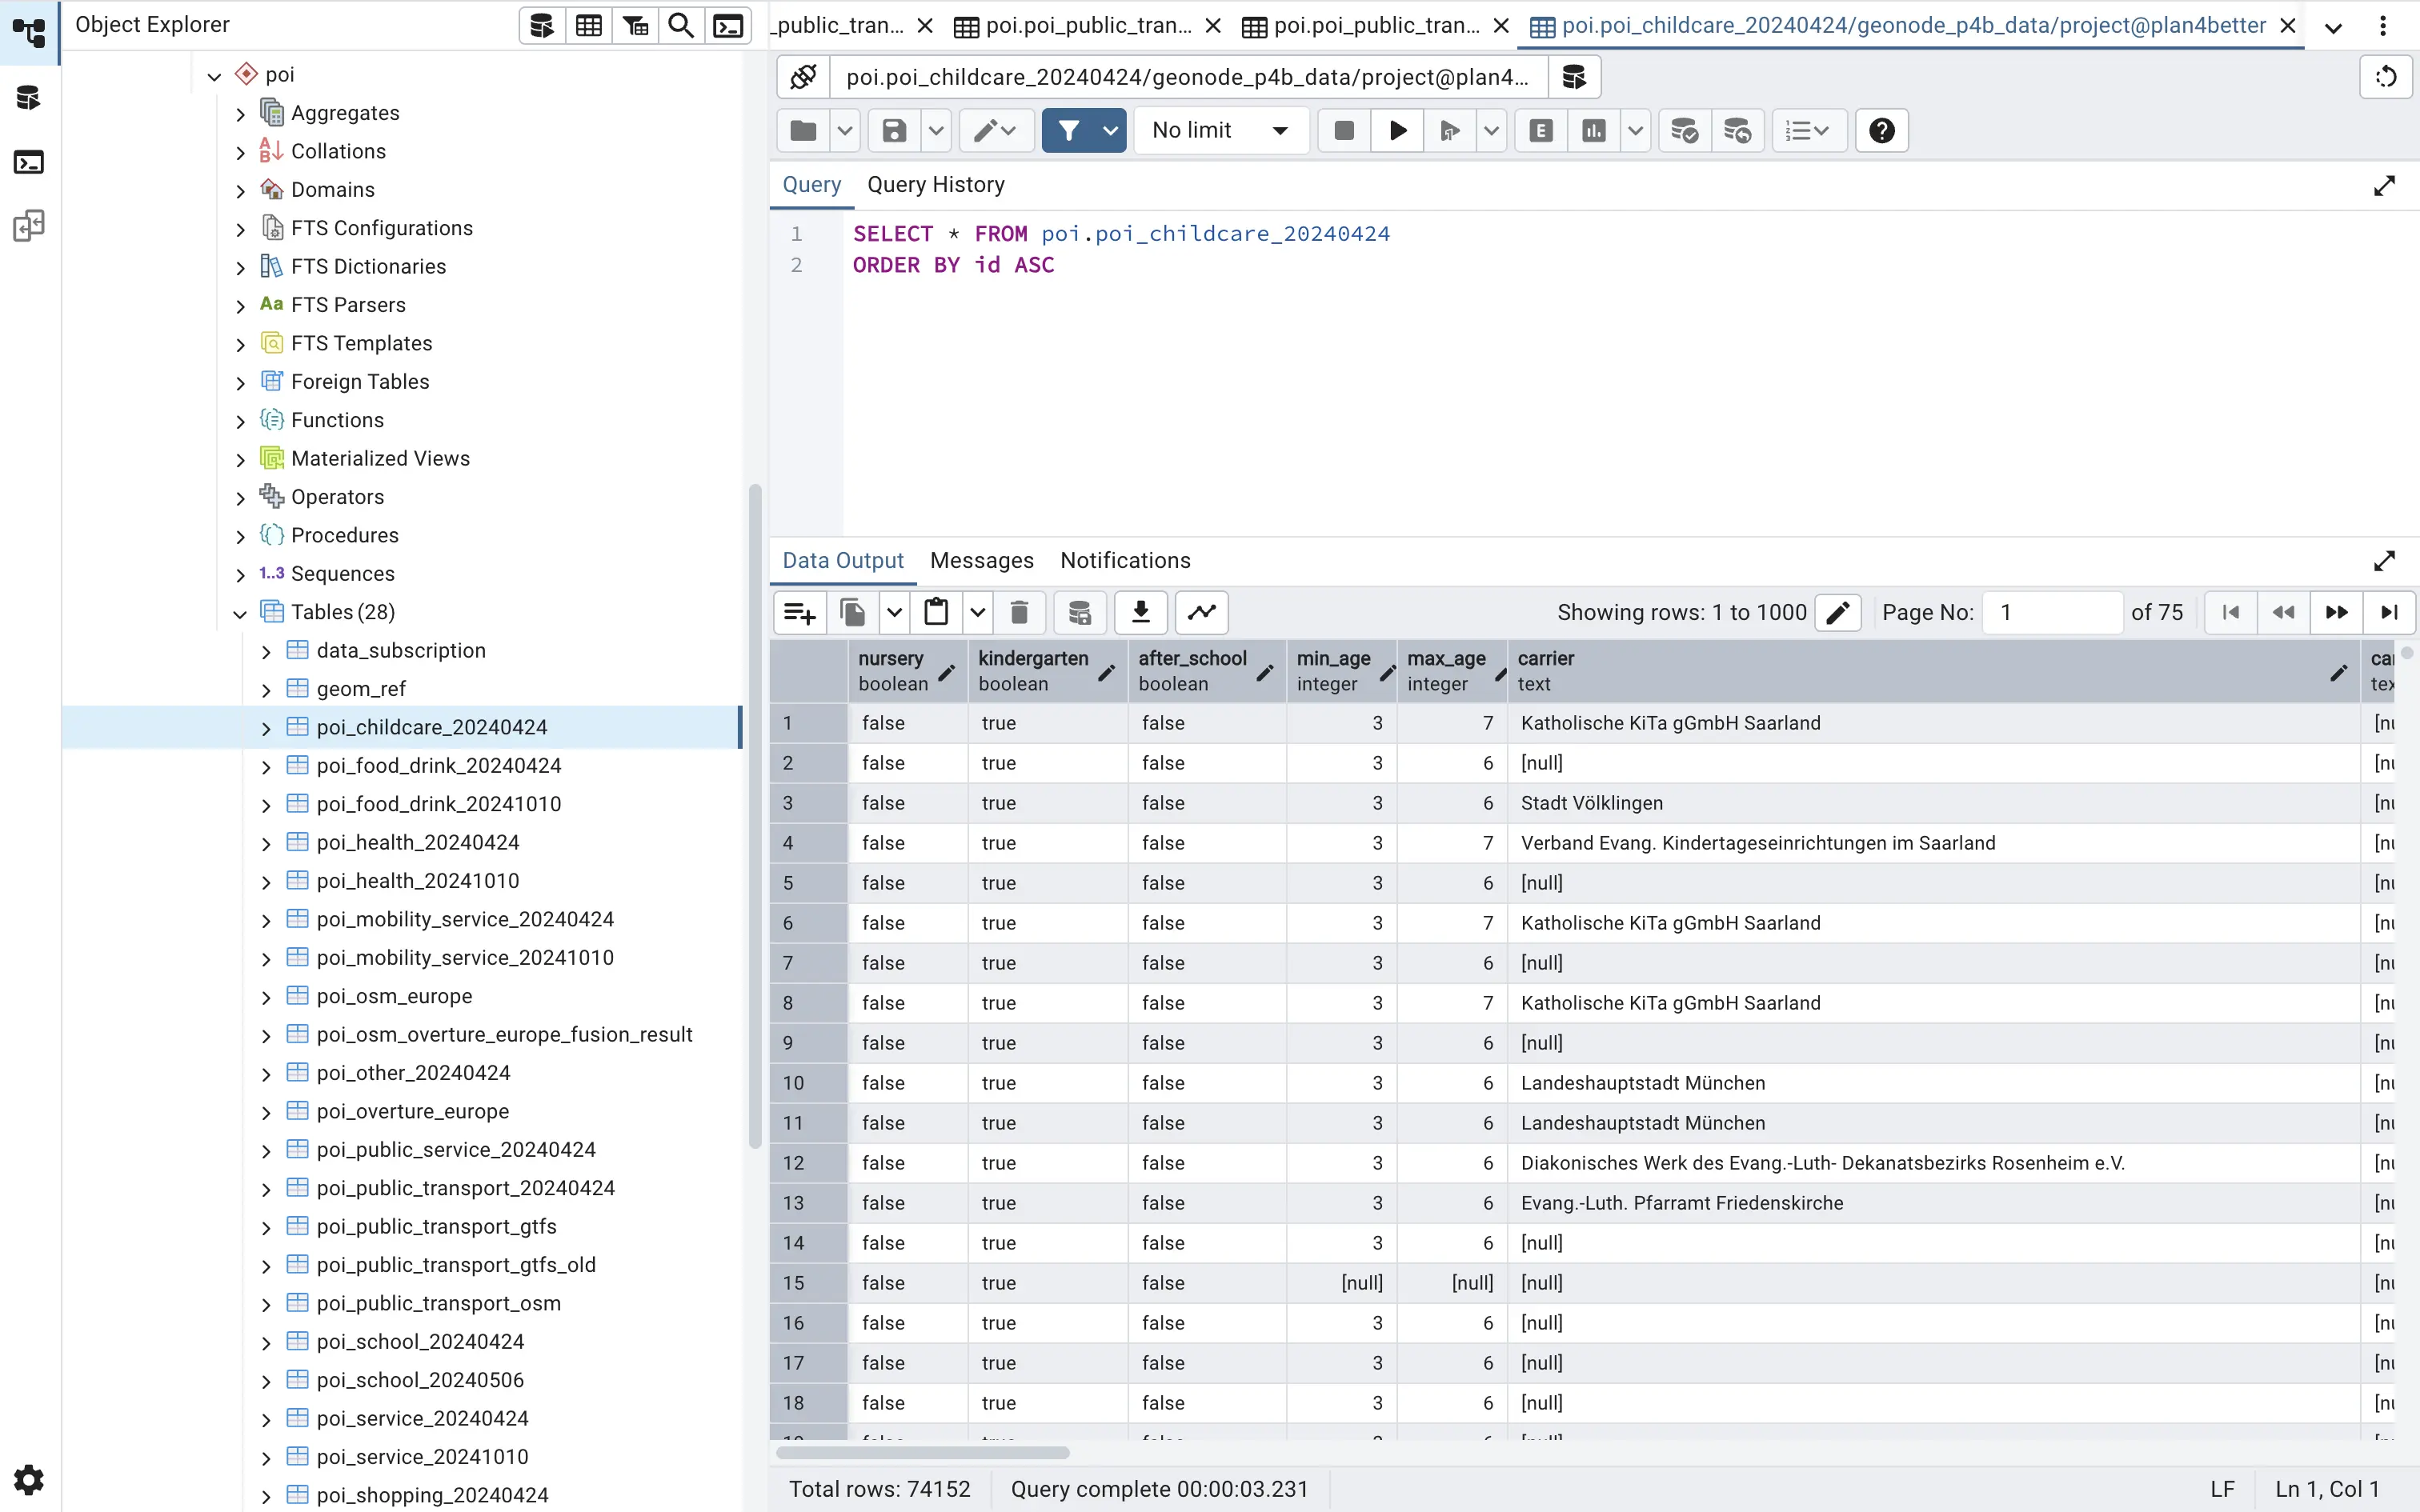2420x1512 pixels.
Task: Download results as CSV file
Action: [x=1140, y=612]
